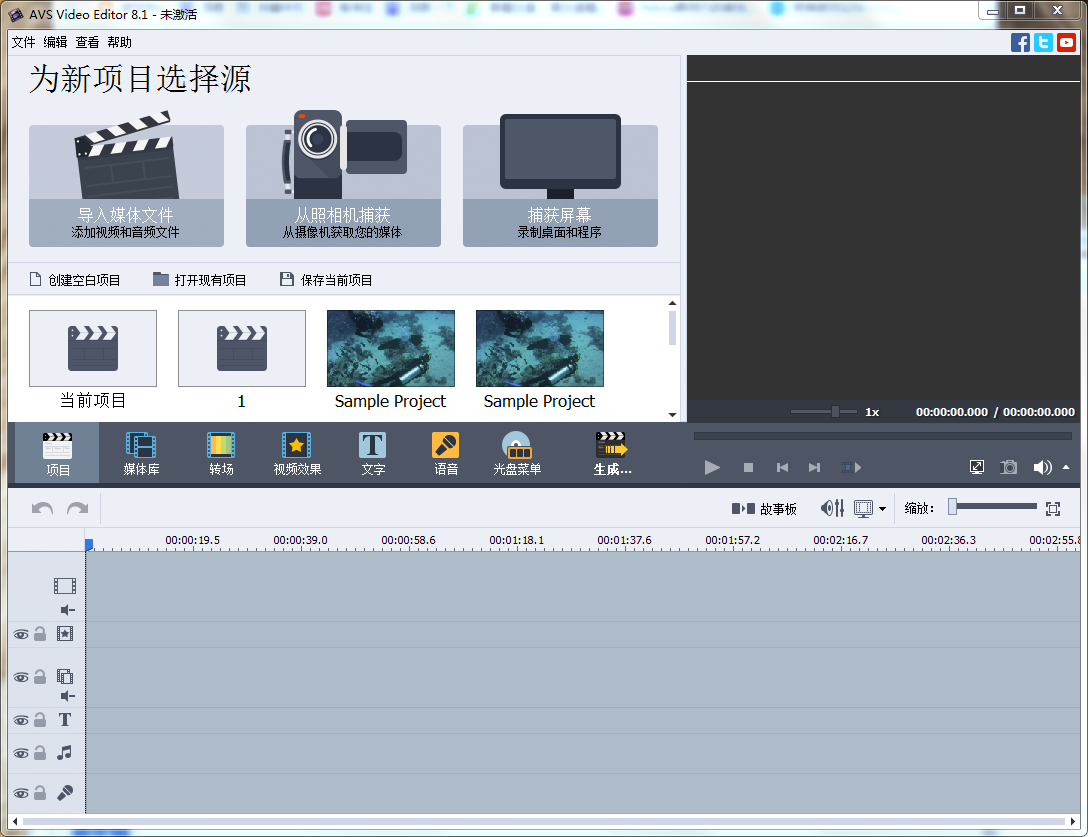Switch to the 语音 tab
Image resolution: width=1088 pixels, height=837 pixels.
tap(445, 453)
